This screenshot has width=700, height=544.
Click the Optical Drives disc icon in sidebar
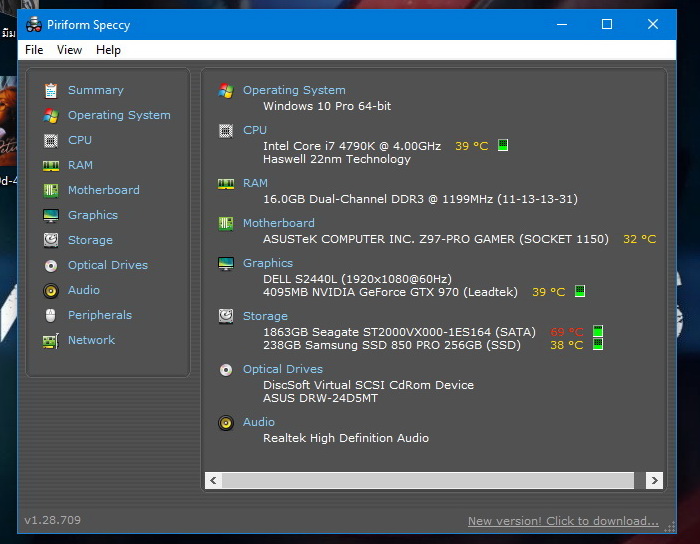[x=50, y=265]
